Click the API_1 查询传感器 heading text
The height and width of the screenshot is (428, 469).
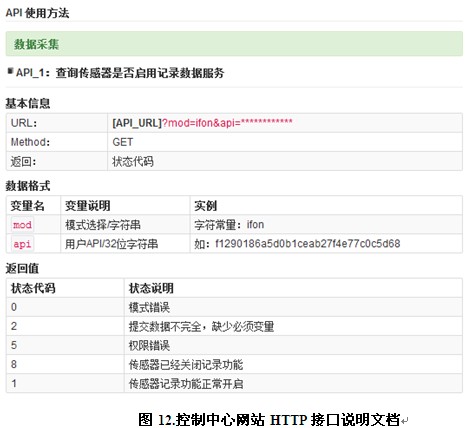tap(120, 73)
